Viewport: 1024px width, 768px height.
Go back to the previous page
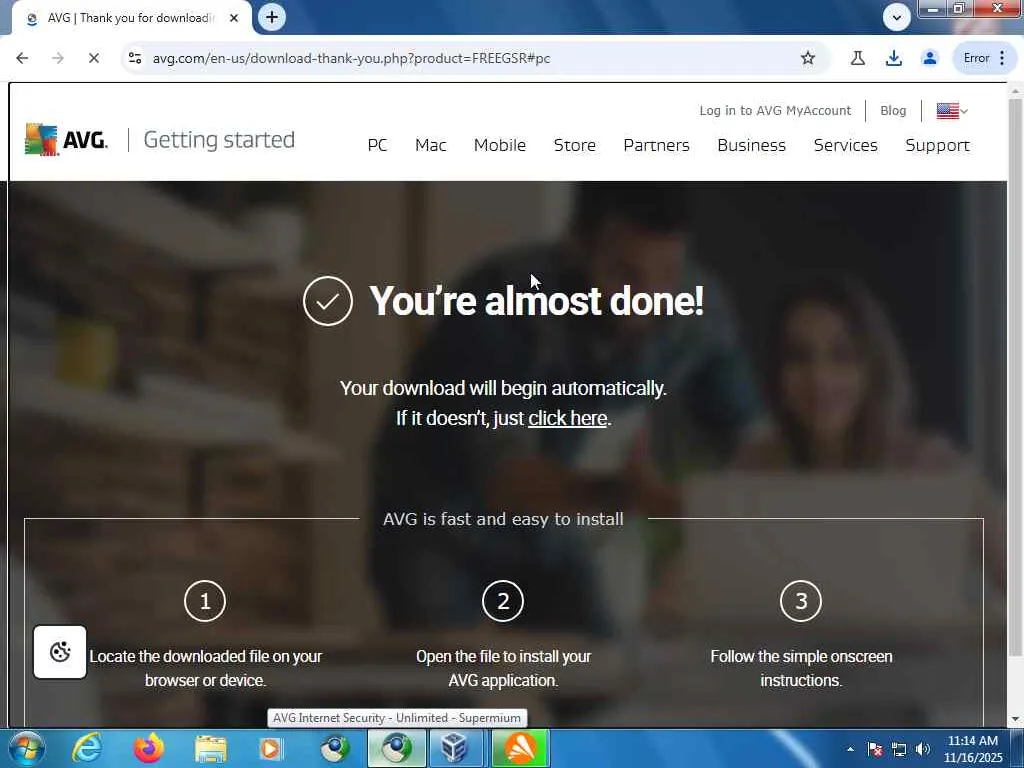pos(22,58)
